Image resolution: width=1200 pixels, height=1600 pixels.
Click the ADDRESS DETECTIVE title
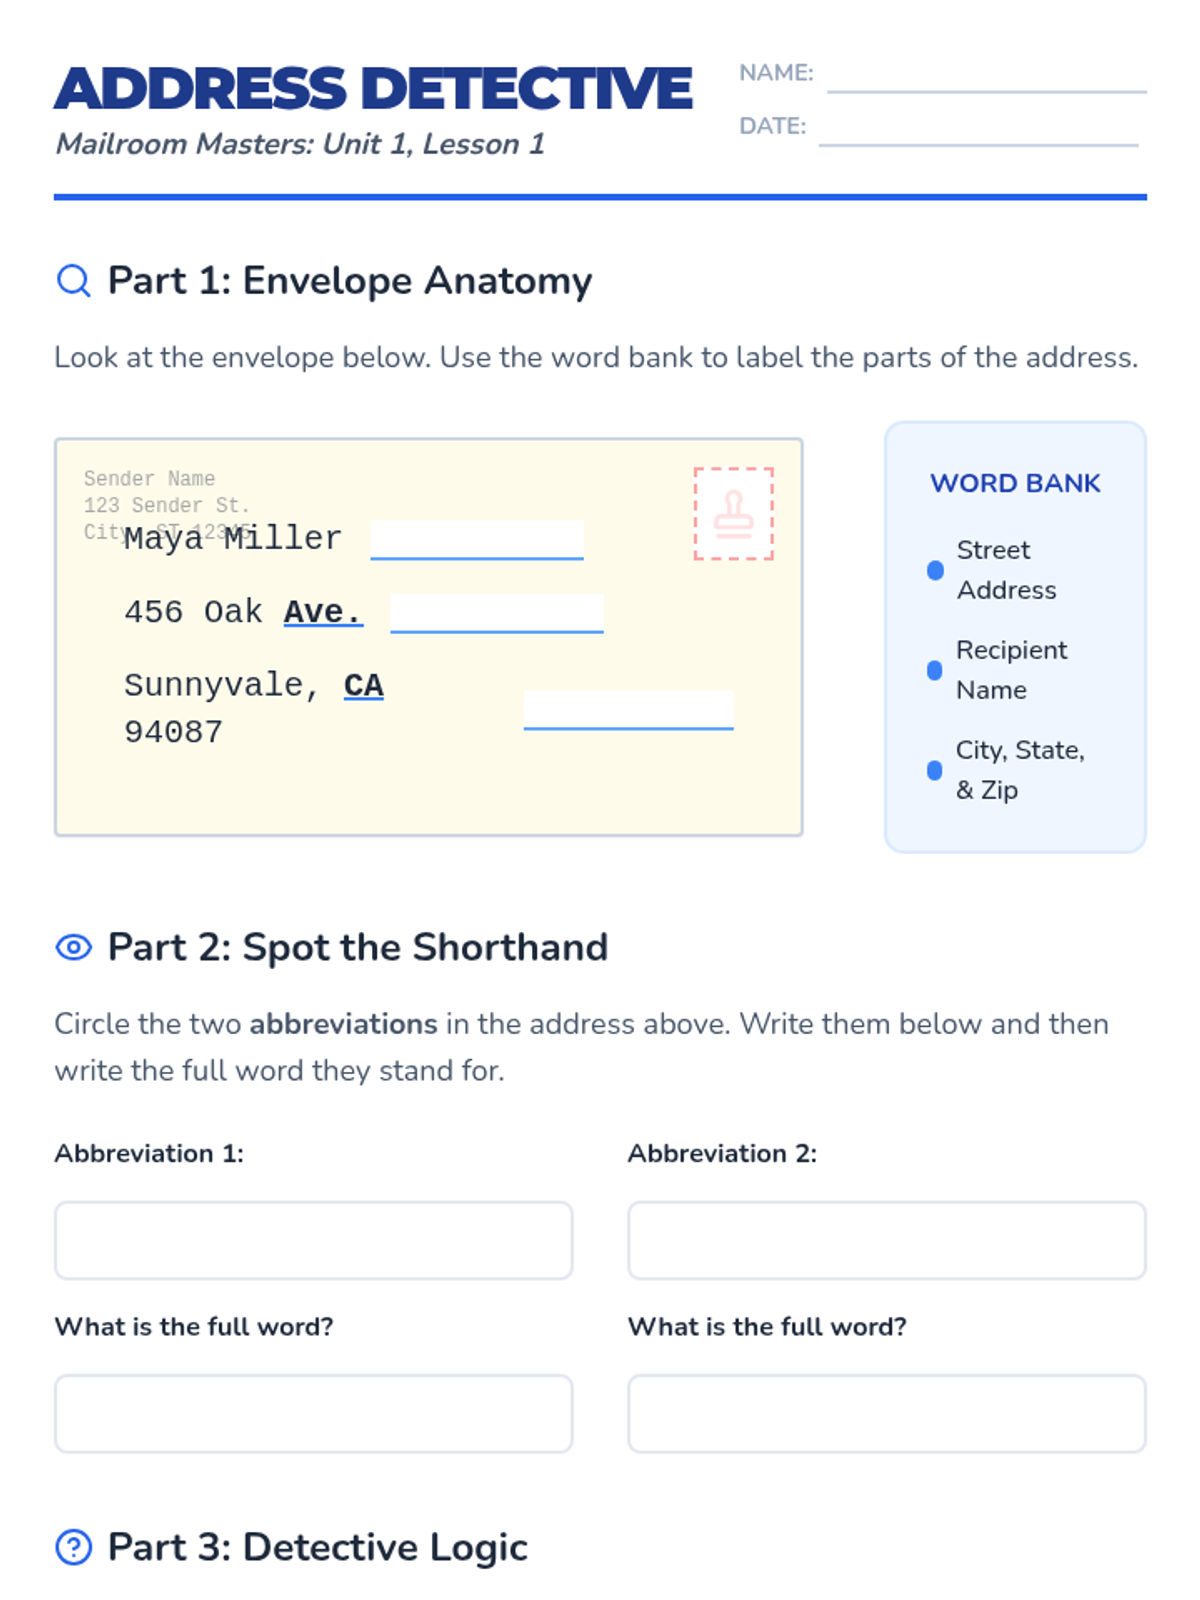[x=374, y=89]
